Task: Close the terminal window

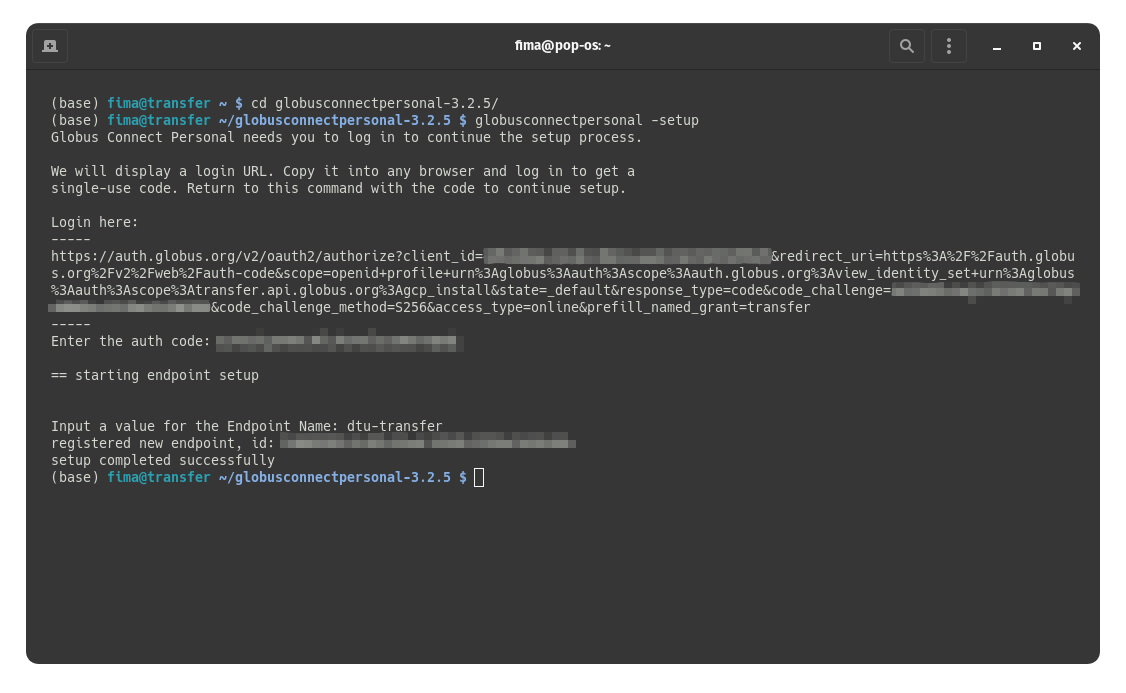Action: click(x=1077, y=46)
